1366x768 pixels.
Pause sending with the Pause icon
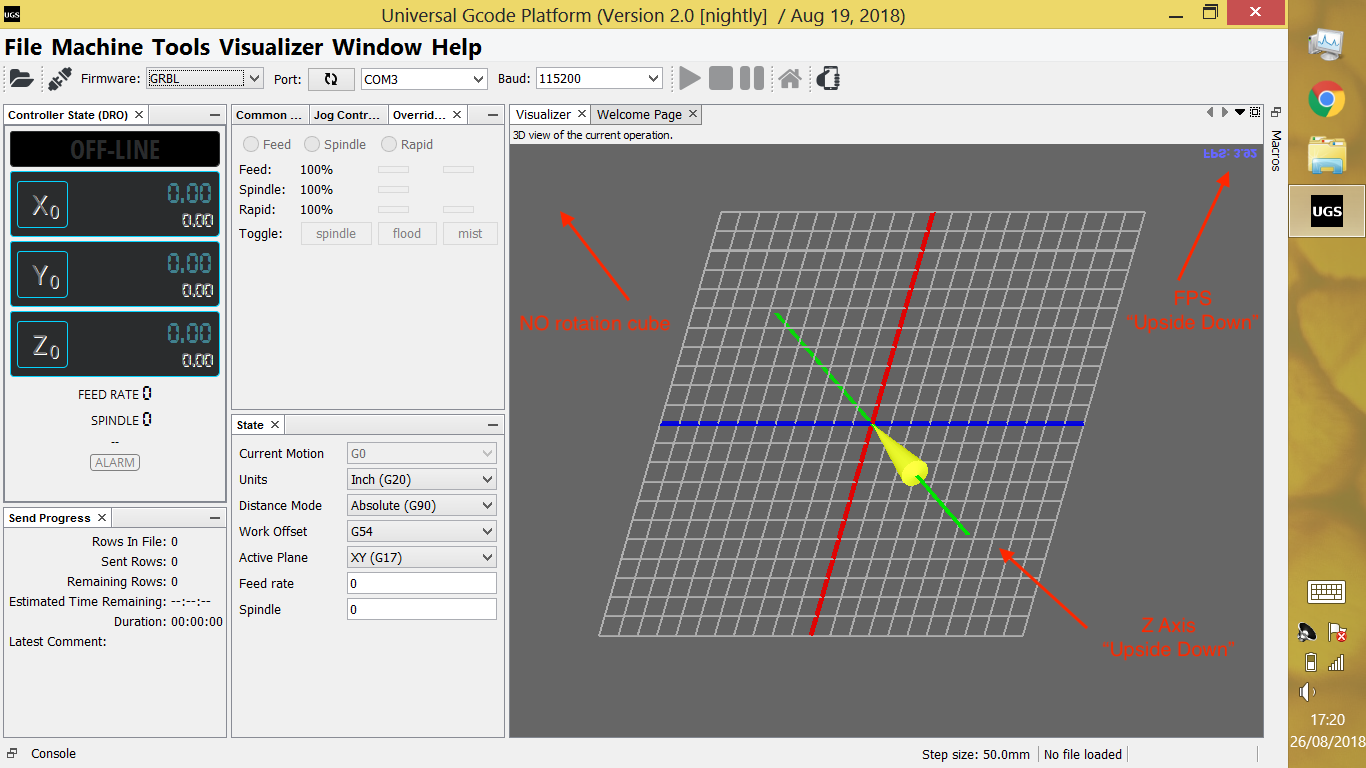pos(751,77)
